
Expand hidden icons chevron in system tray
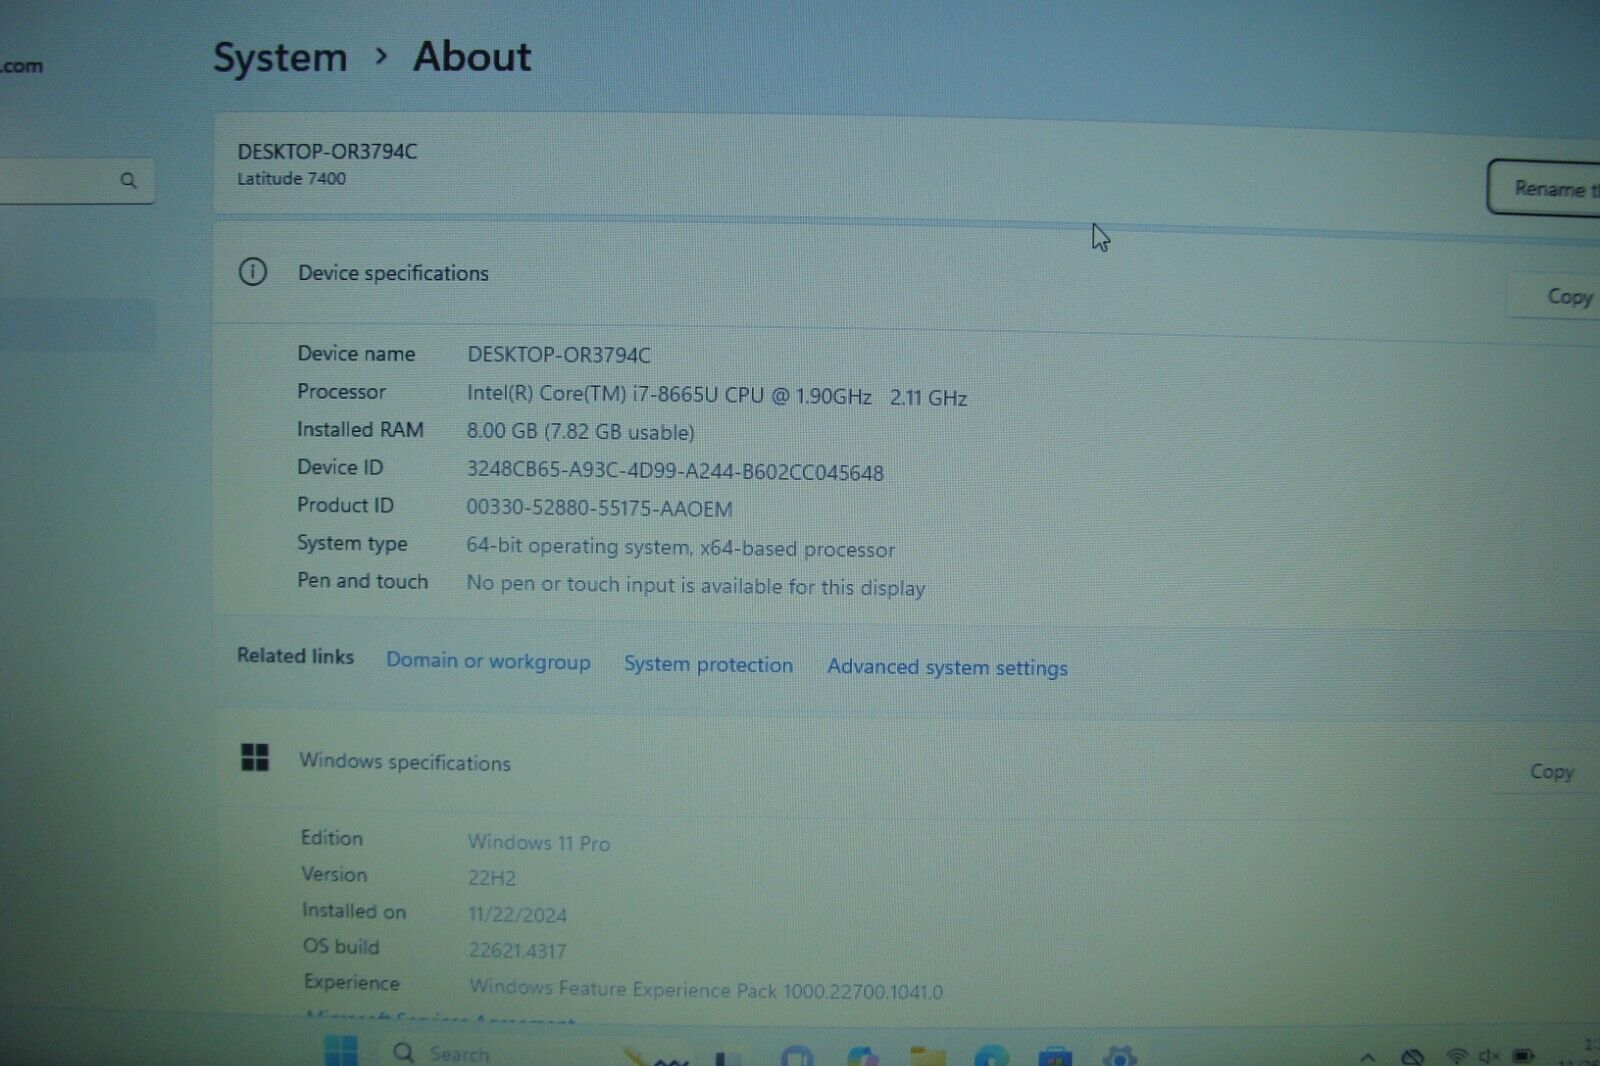pos(1368,1057)
